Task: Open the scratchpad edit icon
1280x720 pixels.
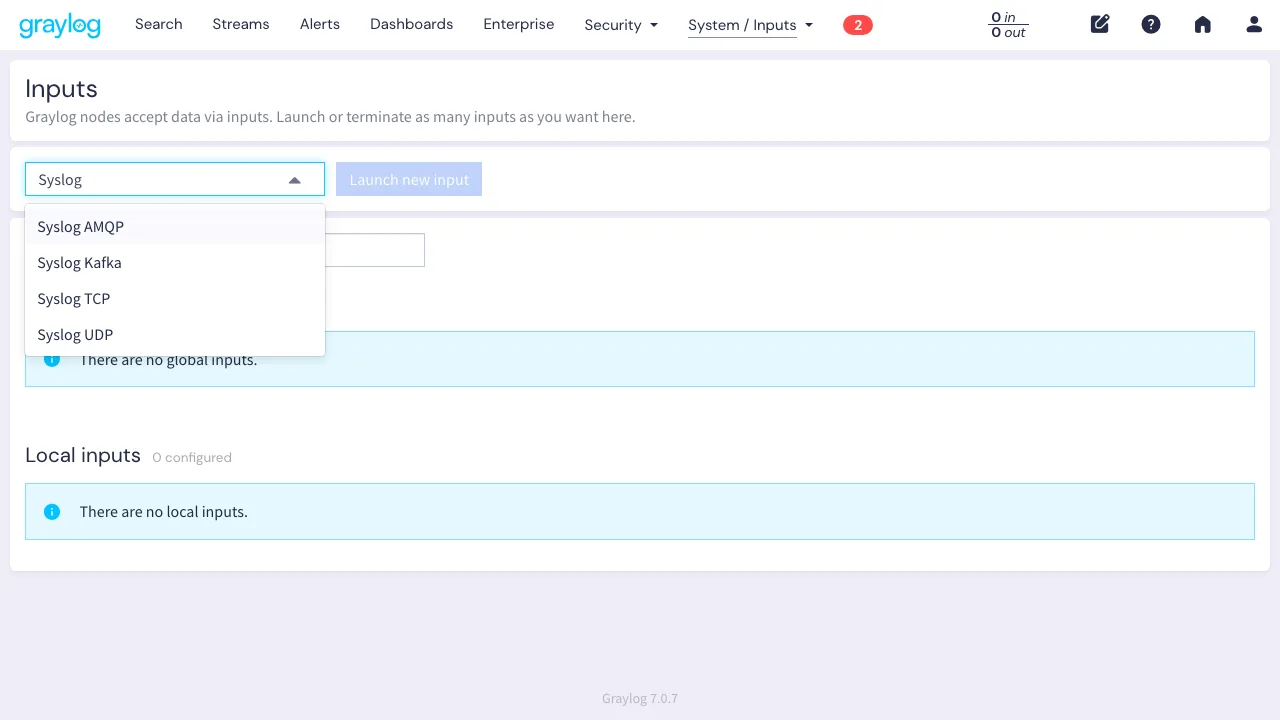Action: pos(1100,24)
